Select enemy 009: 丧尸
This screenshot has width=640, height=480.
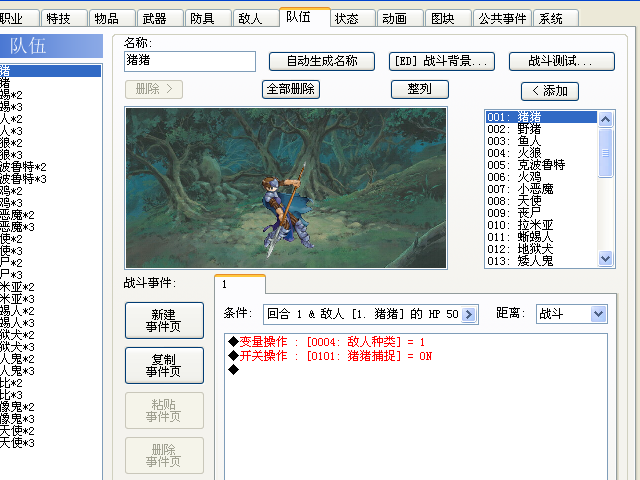pos(541,213)
